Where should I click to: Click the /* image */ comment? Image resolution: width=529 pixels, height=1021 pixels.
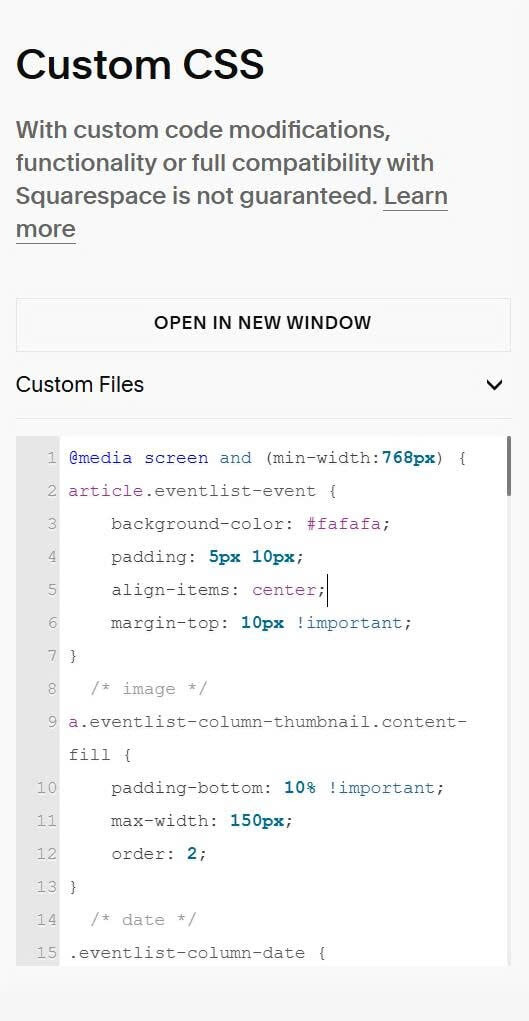pyautogui.click(x=149, y=689)
